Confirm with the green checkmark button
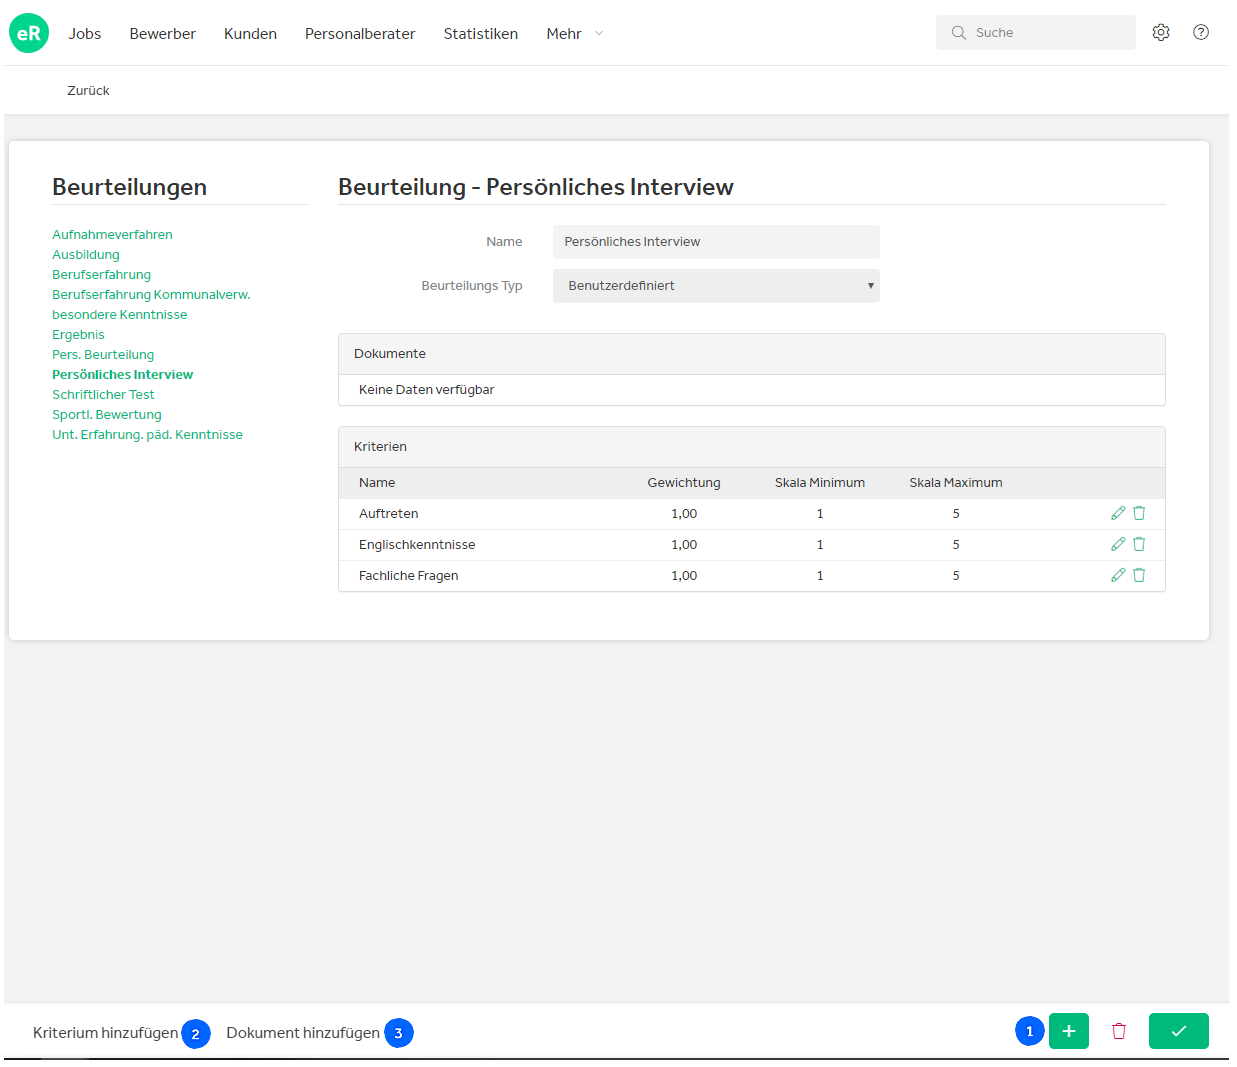 coord(1179,1031)
